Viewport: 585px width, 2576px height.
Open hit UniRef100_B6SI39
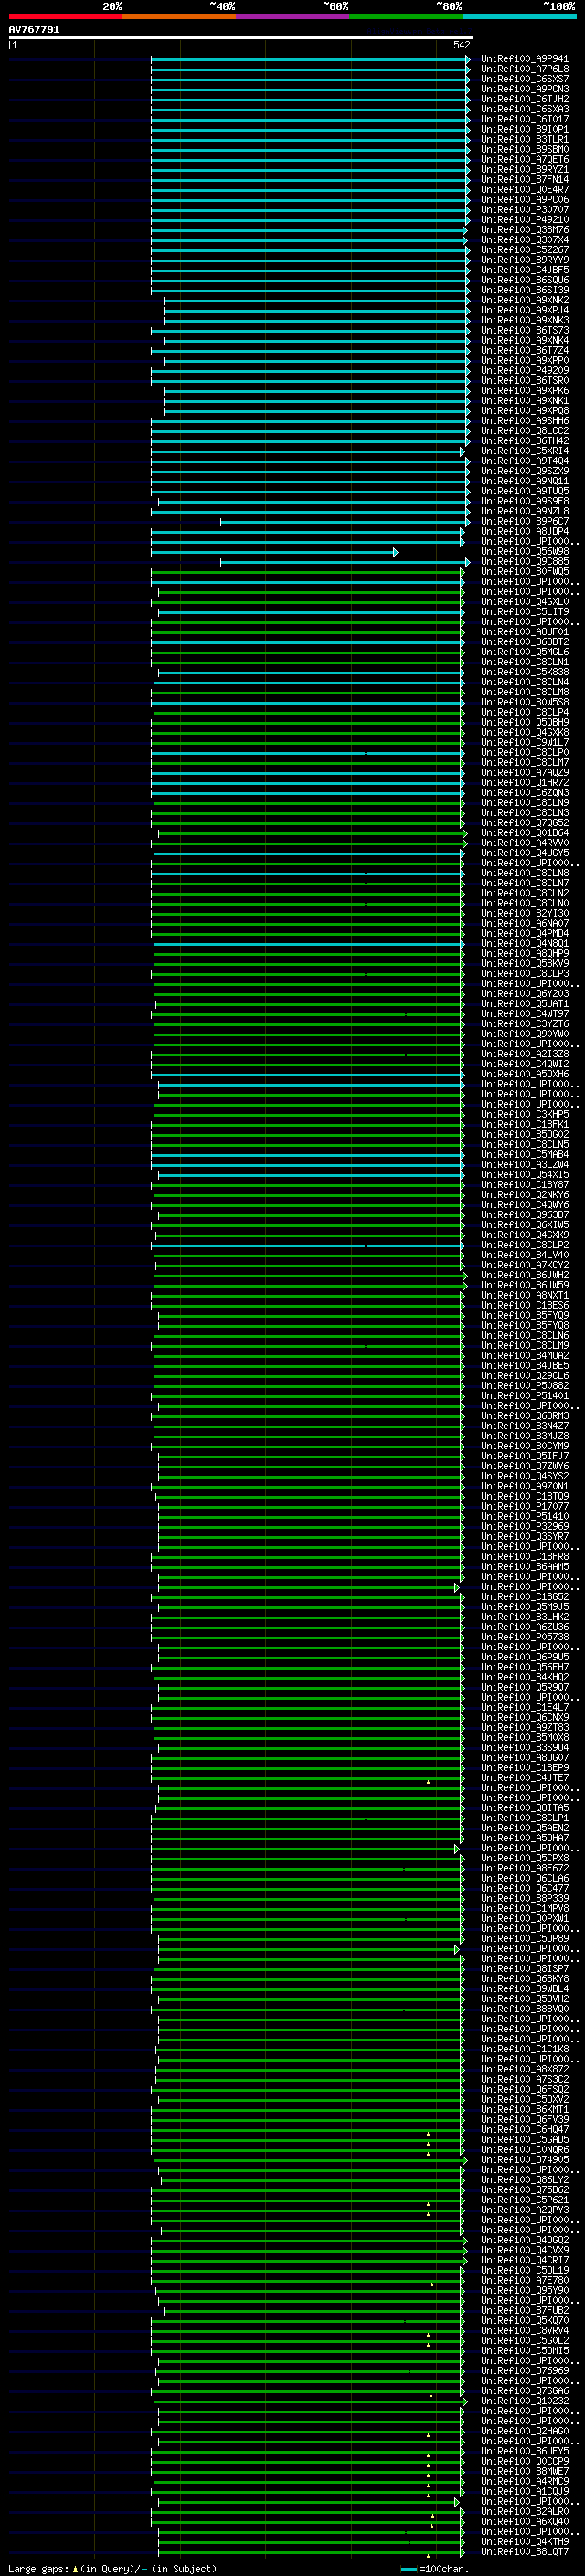coord(524,290)
